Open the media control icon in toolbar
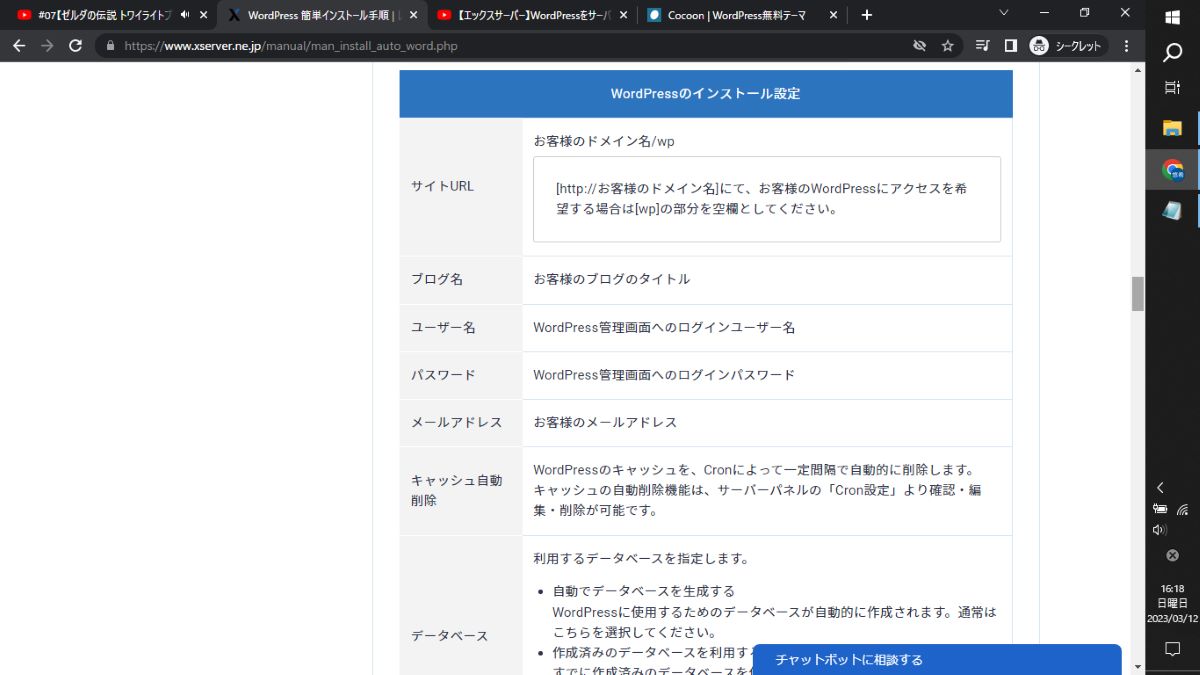This screenshot has height=675, width=1200. click(x=982, y=46)
